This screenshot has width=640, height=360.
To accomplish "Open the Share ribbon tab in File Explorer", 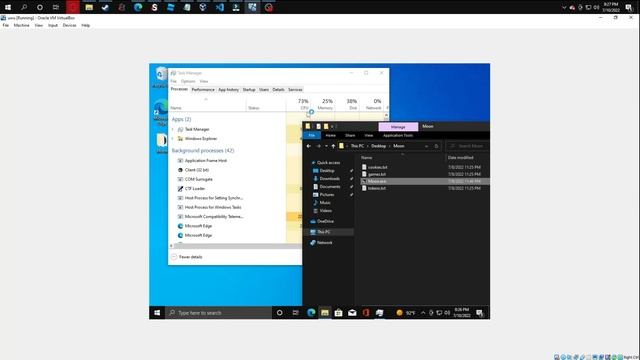I will (x=350, y=135).
